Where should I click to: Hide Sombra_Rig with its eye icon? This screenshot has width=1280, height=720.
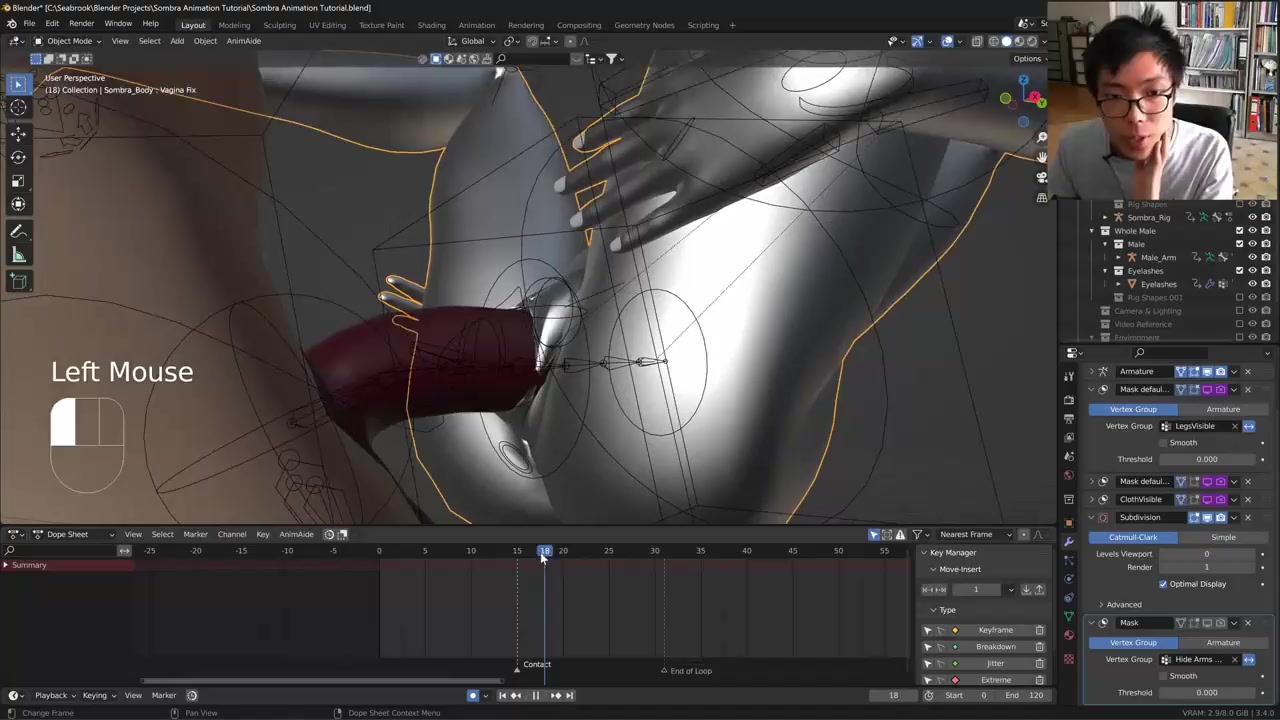click(1252, 217)
